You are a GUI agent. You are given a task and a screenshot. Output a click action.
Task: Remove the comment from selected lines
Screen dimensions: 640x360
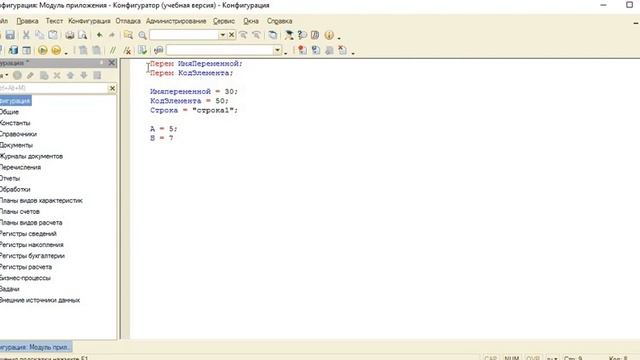pyautogui.click(x=127, y=50)
